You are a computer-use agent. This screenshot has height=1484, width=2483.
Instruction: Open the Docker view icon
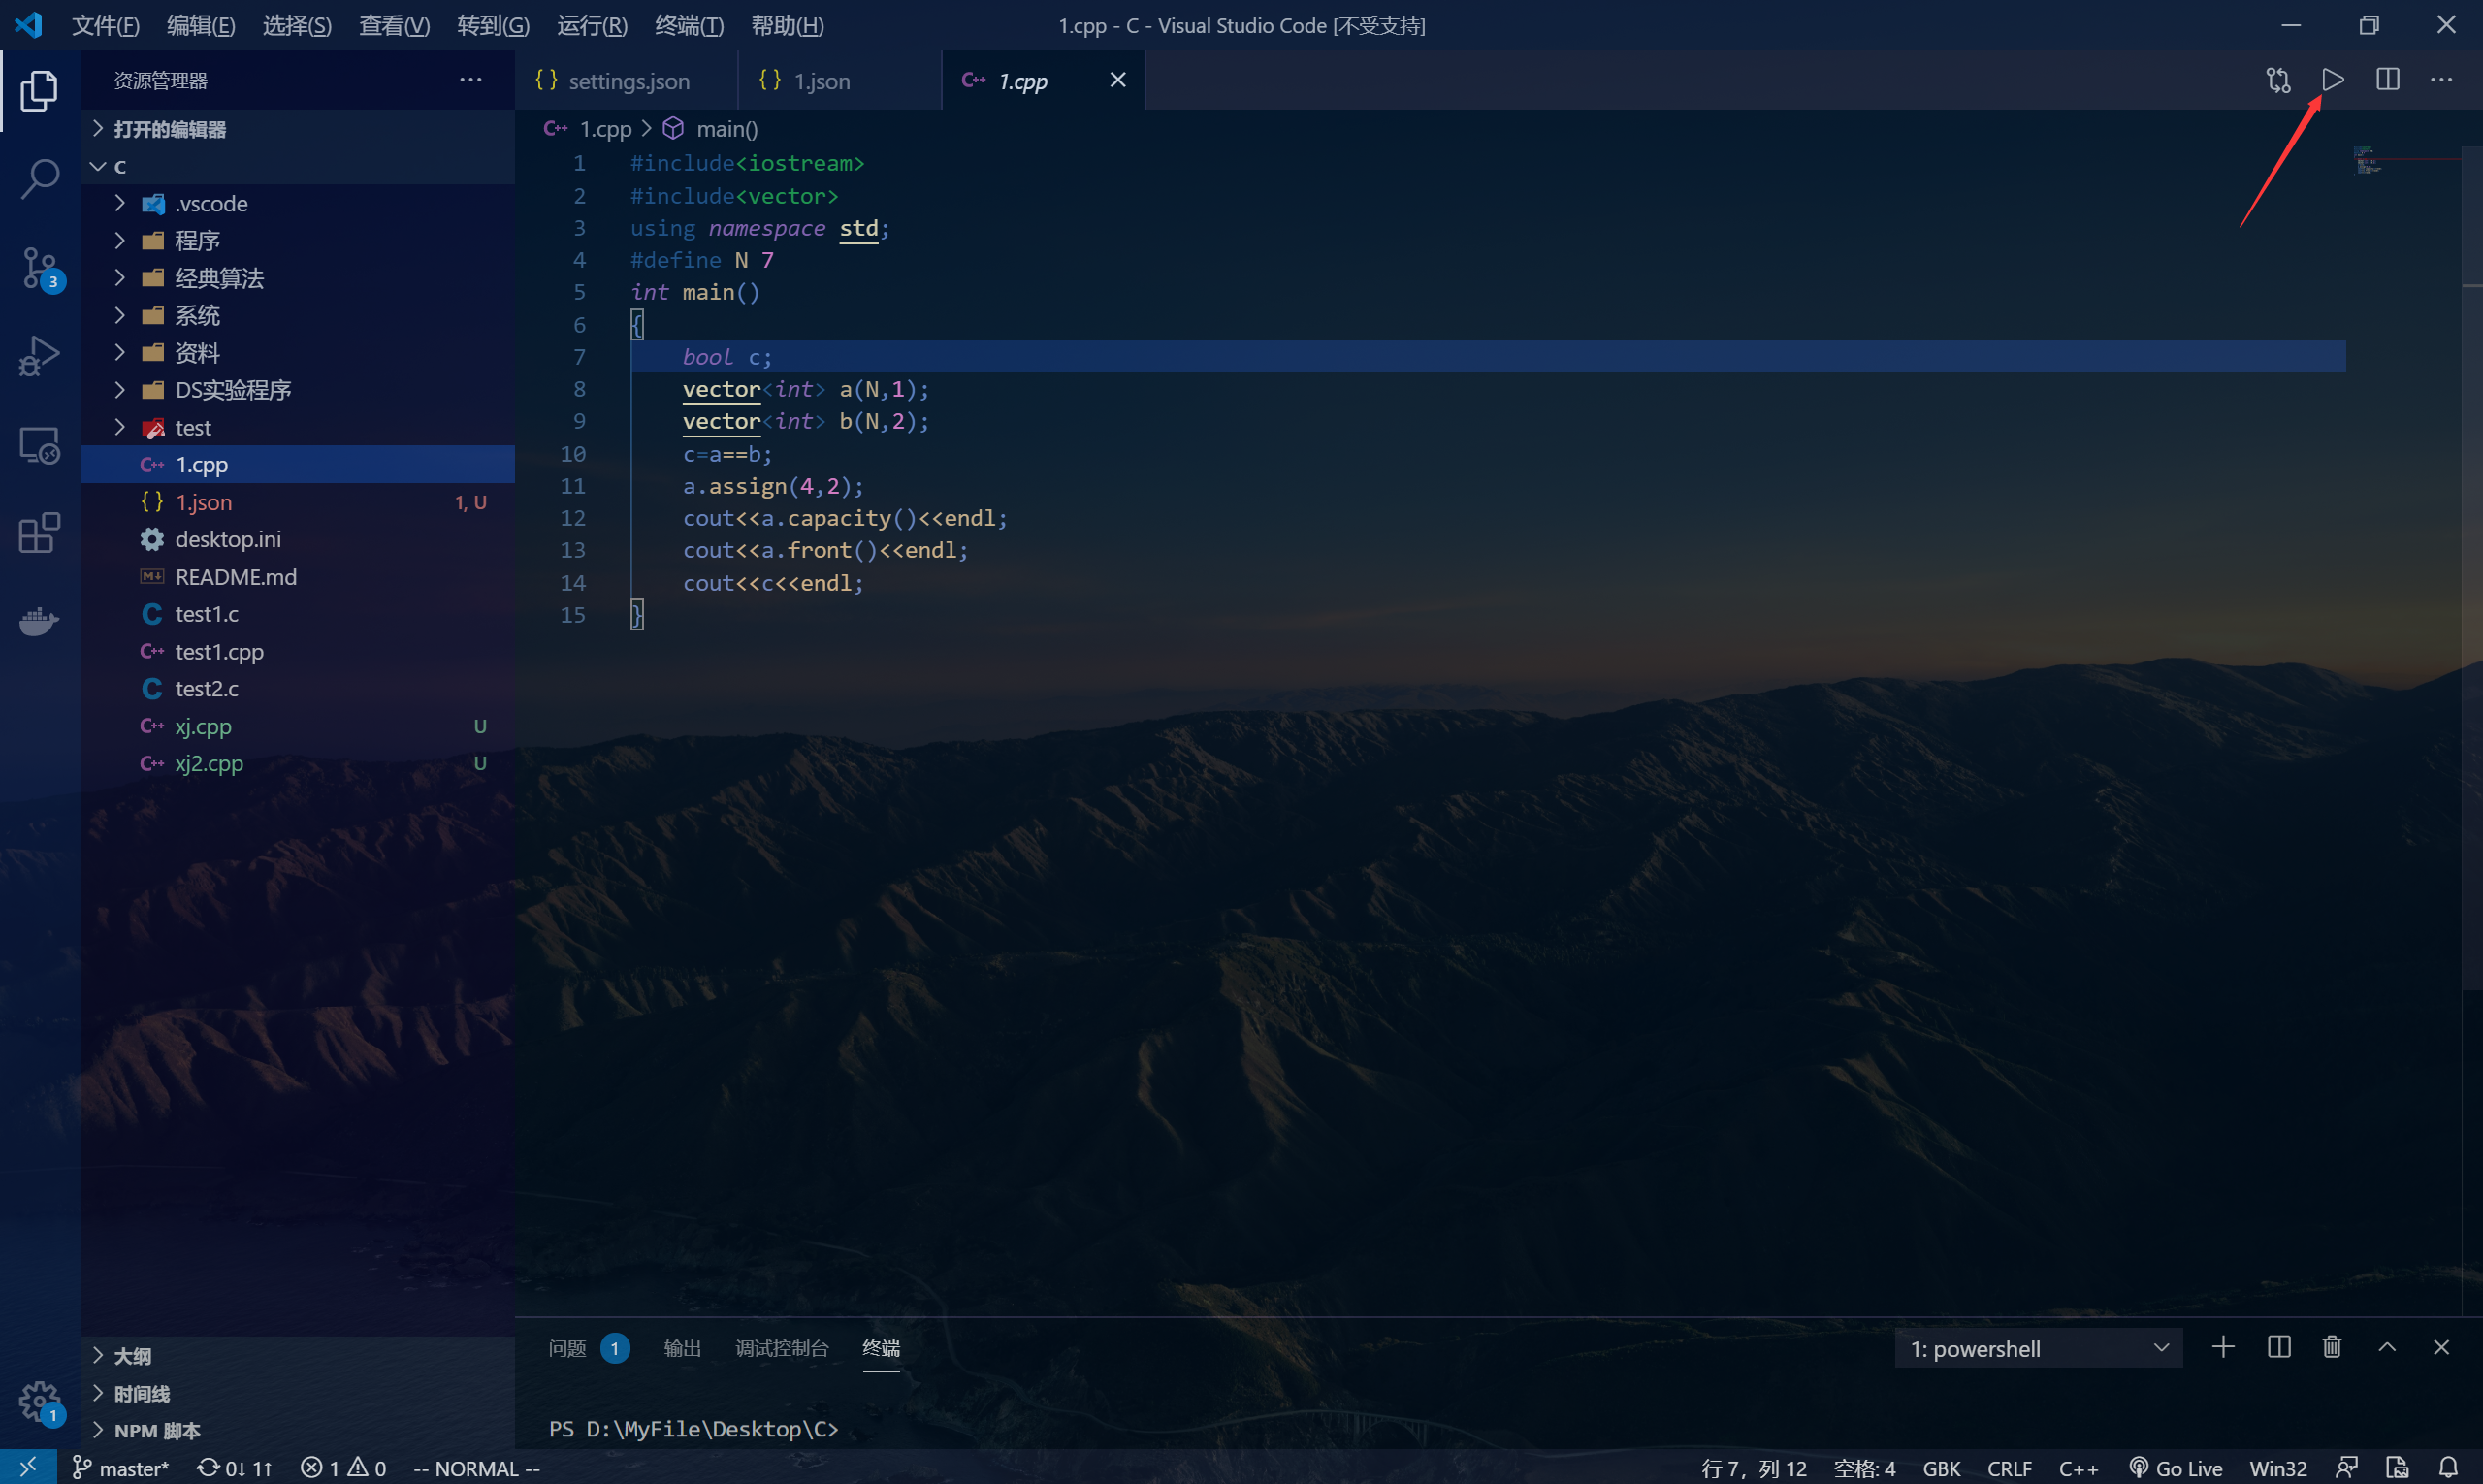(39, 621)
